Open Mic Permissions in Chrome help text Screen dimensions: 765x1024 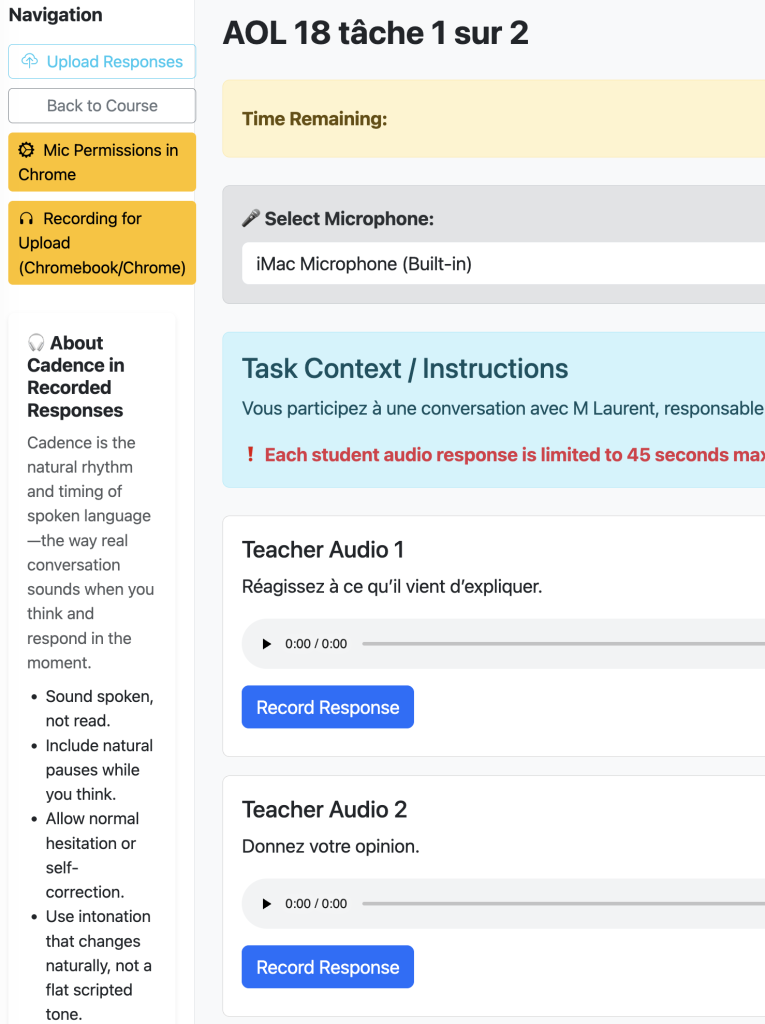[101, 162]
